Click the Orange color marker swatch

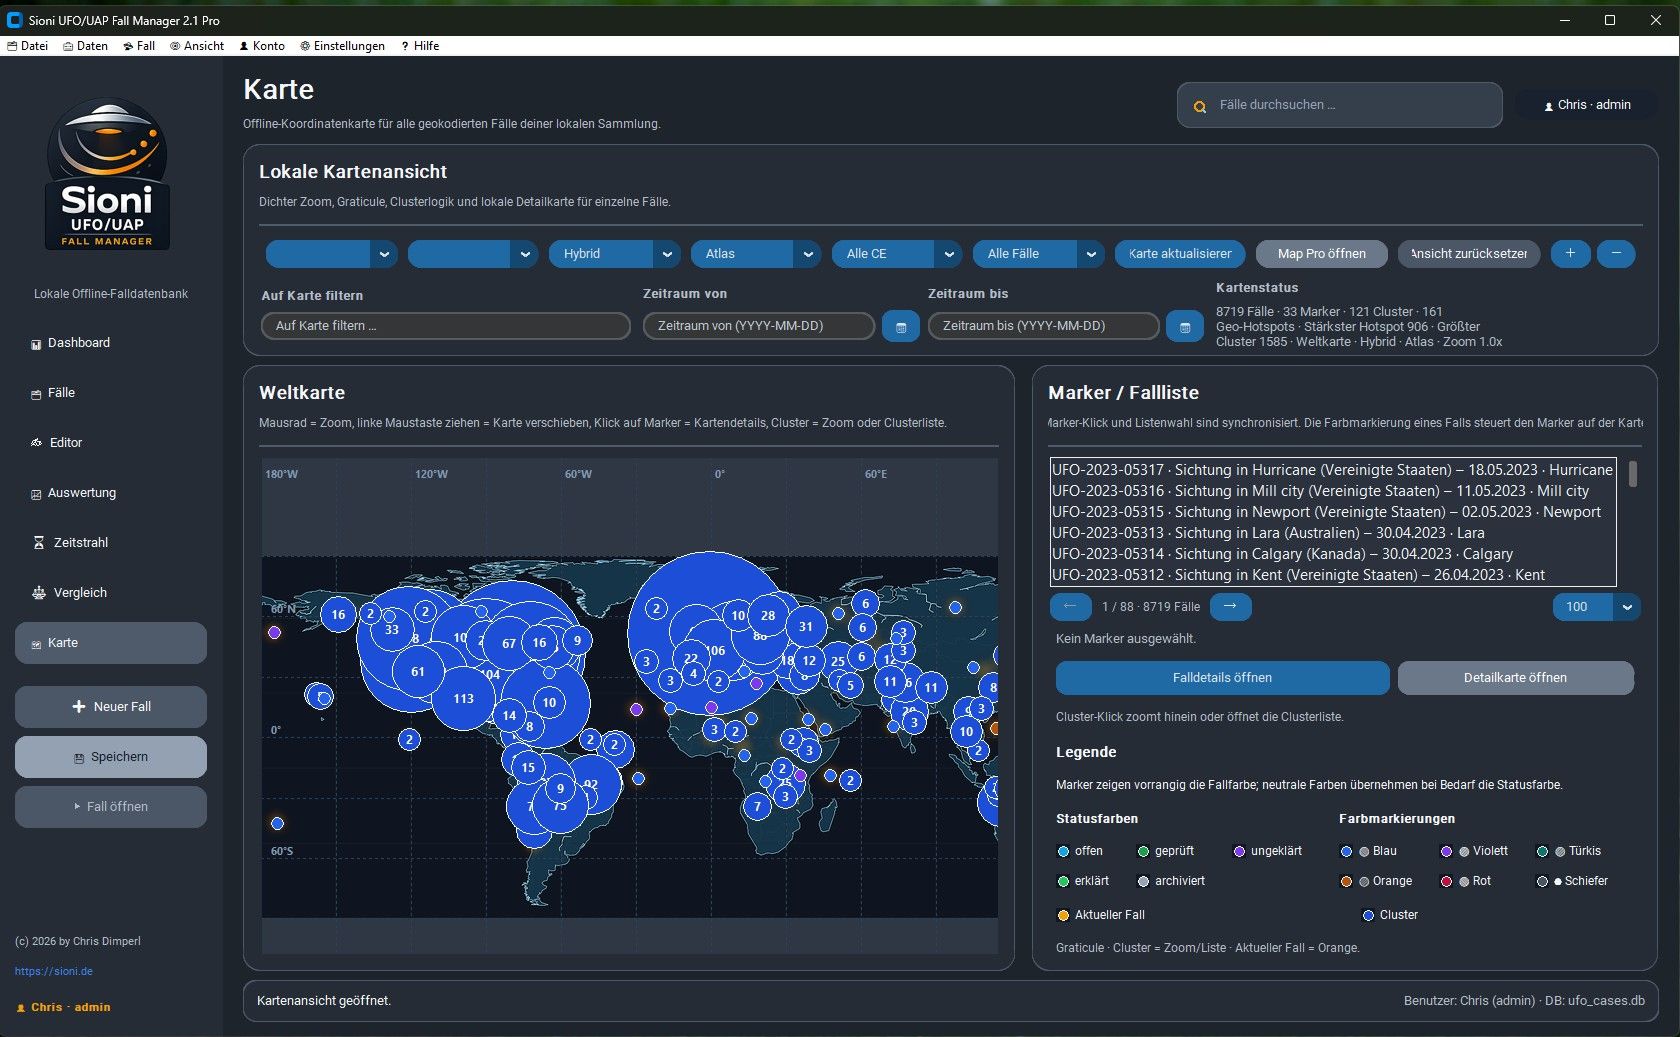(x=1346, y=881)
